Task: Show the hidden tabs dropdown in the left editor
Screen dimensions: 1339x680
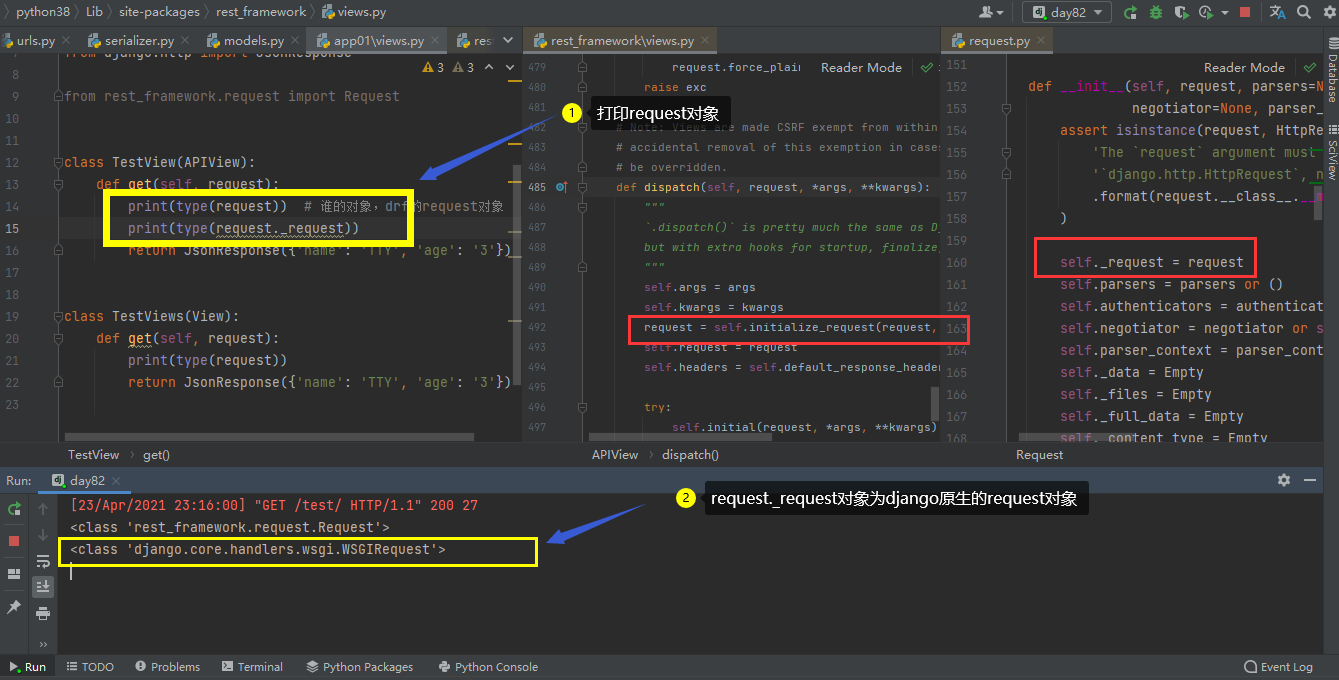Action: [x=508, y=41]
